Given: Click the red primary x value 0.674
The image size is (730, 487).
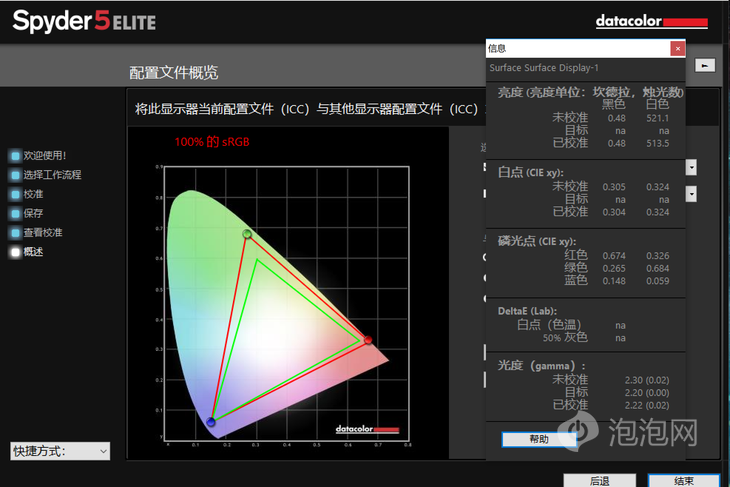Looking at the screenshot, I should pyautogui.click(x=614, y=256).
